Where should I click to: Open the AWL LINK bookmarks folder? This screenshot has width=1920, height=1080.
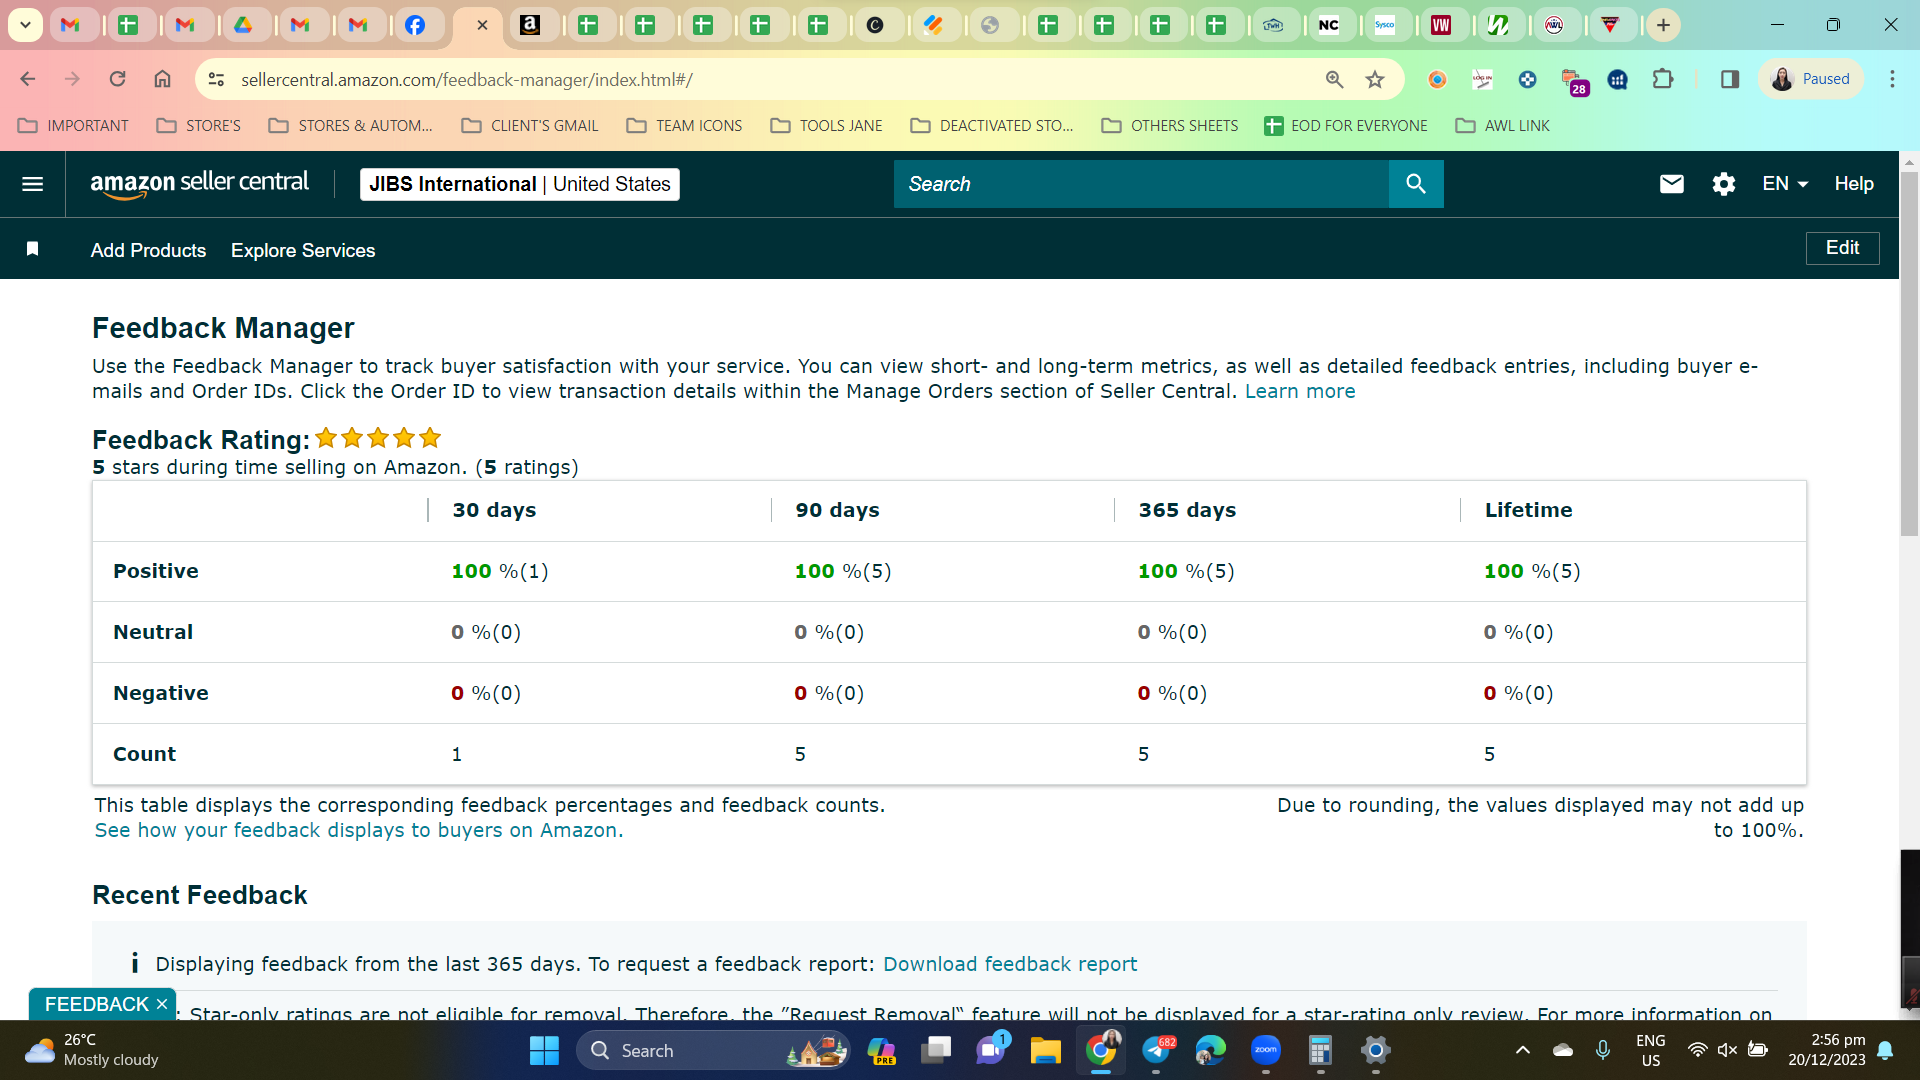click(1502, 126)
